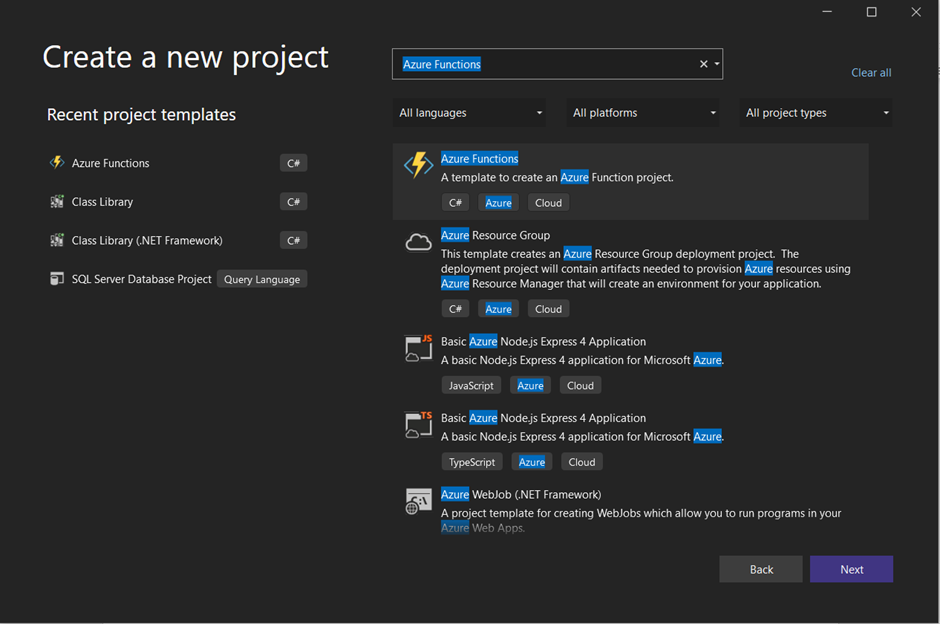The image size is (940, 624).
Task: Click the Next button
Action: pyautogui.click(x=851, y=569)
